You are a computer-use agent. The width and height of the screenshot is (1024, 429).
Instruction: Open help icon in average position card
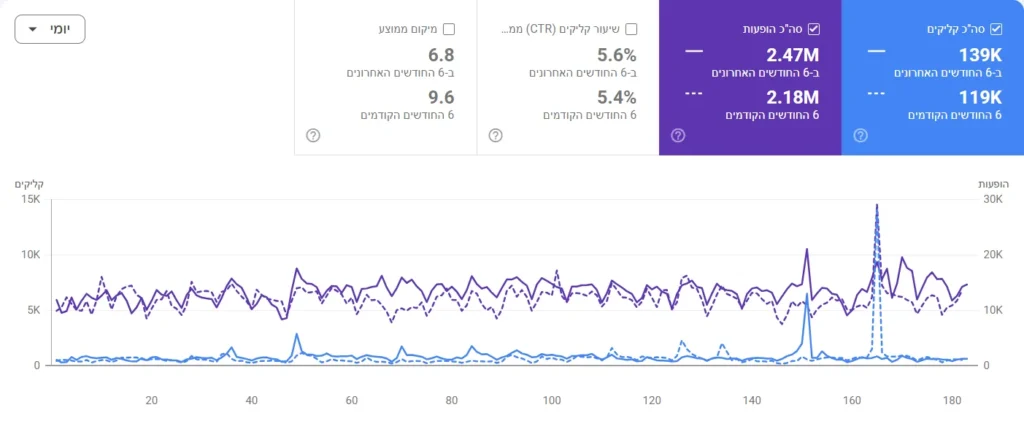[x=313, y=135]
